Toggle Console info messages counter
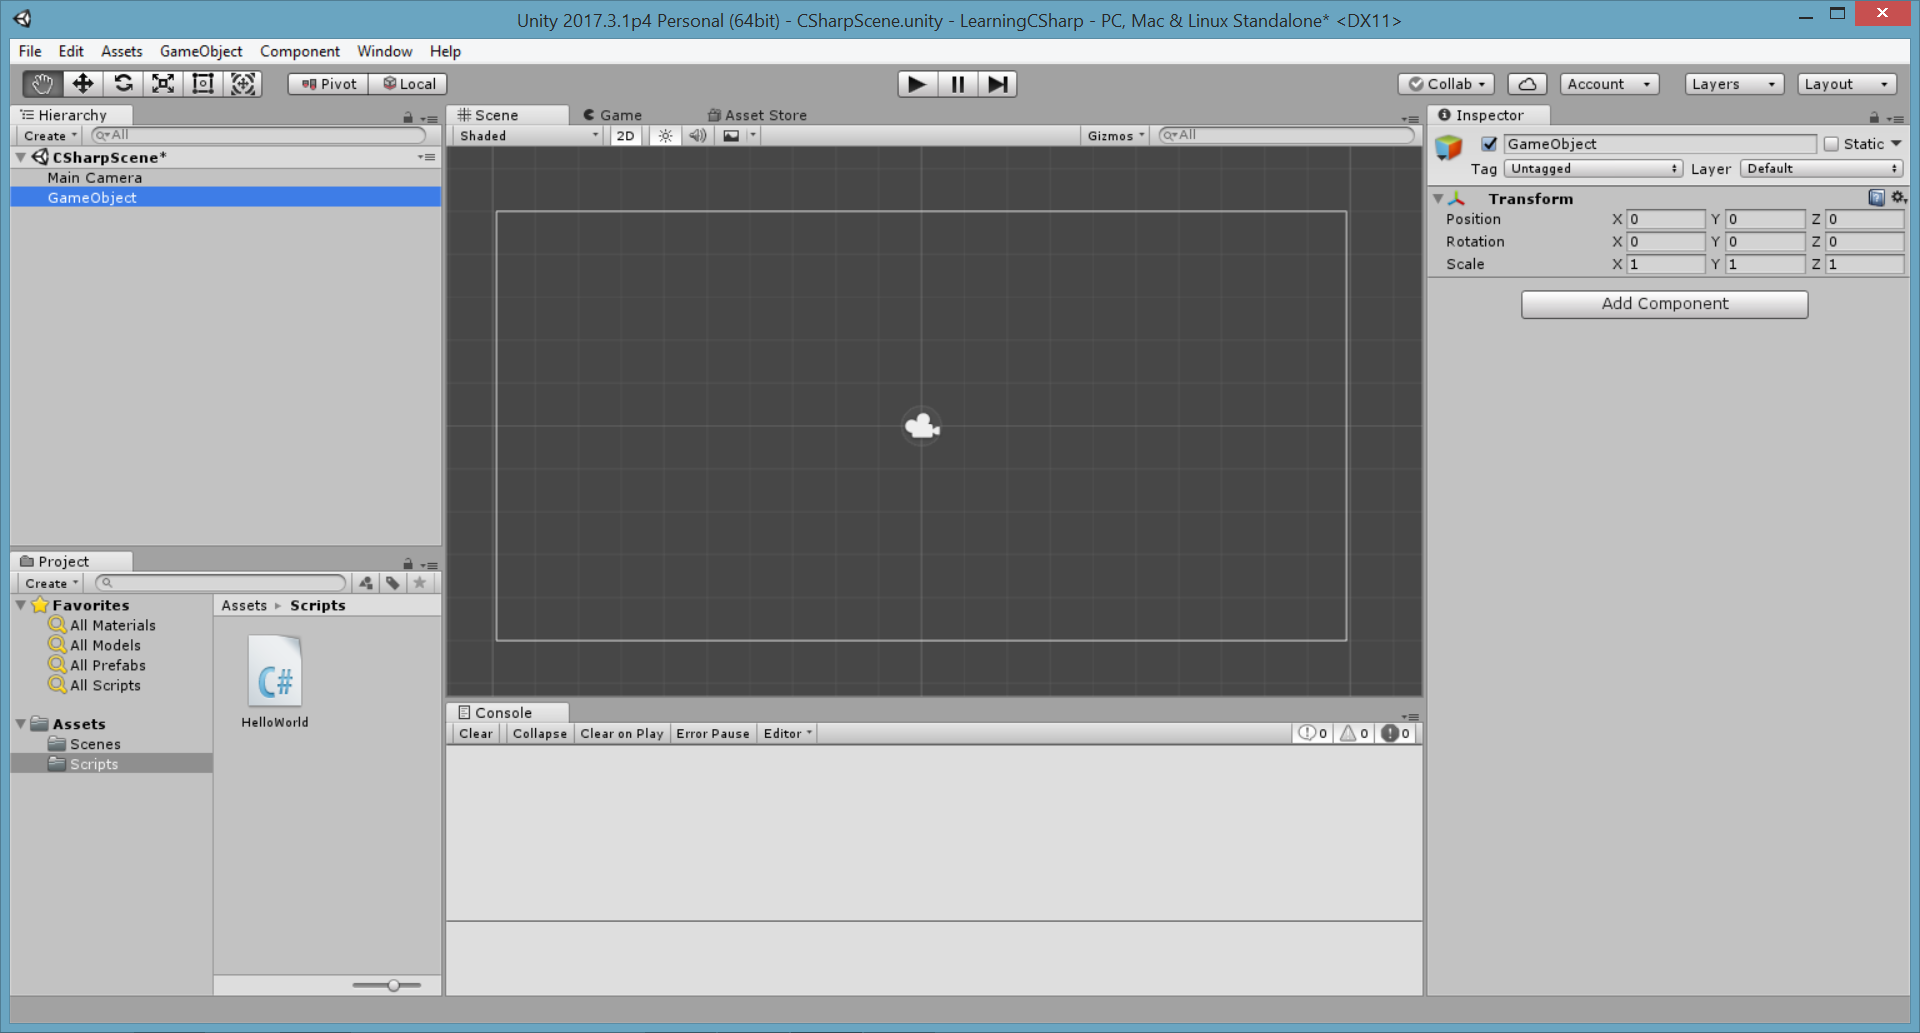 tap(1312, 733)
